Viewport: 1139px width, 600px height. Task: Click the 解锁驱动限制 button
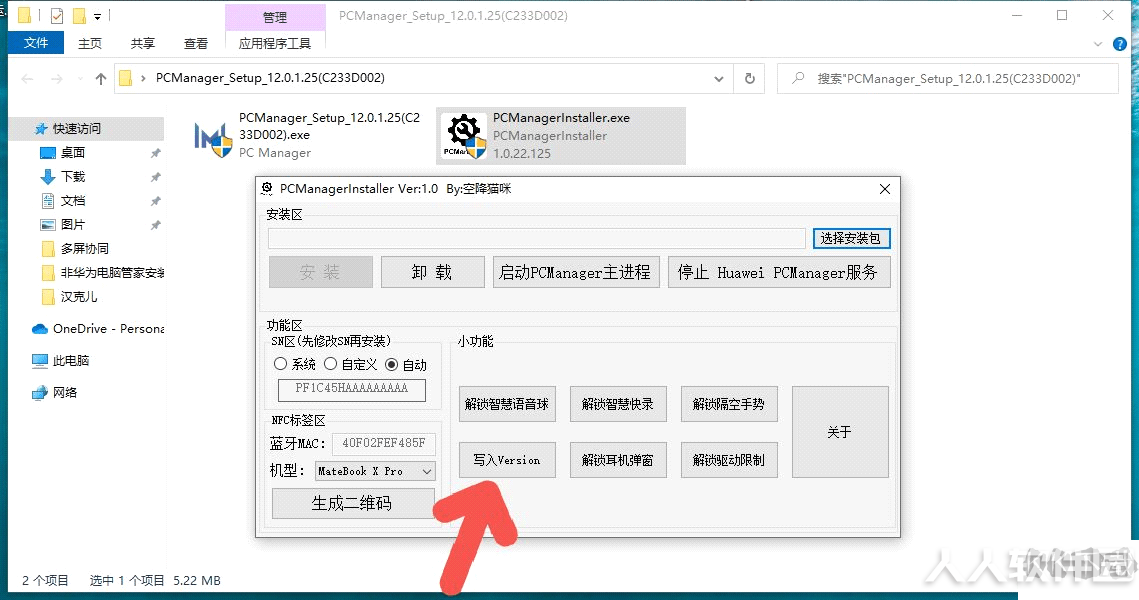[x=729, y=460]
